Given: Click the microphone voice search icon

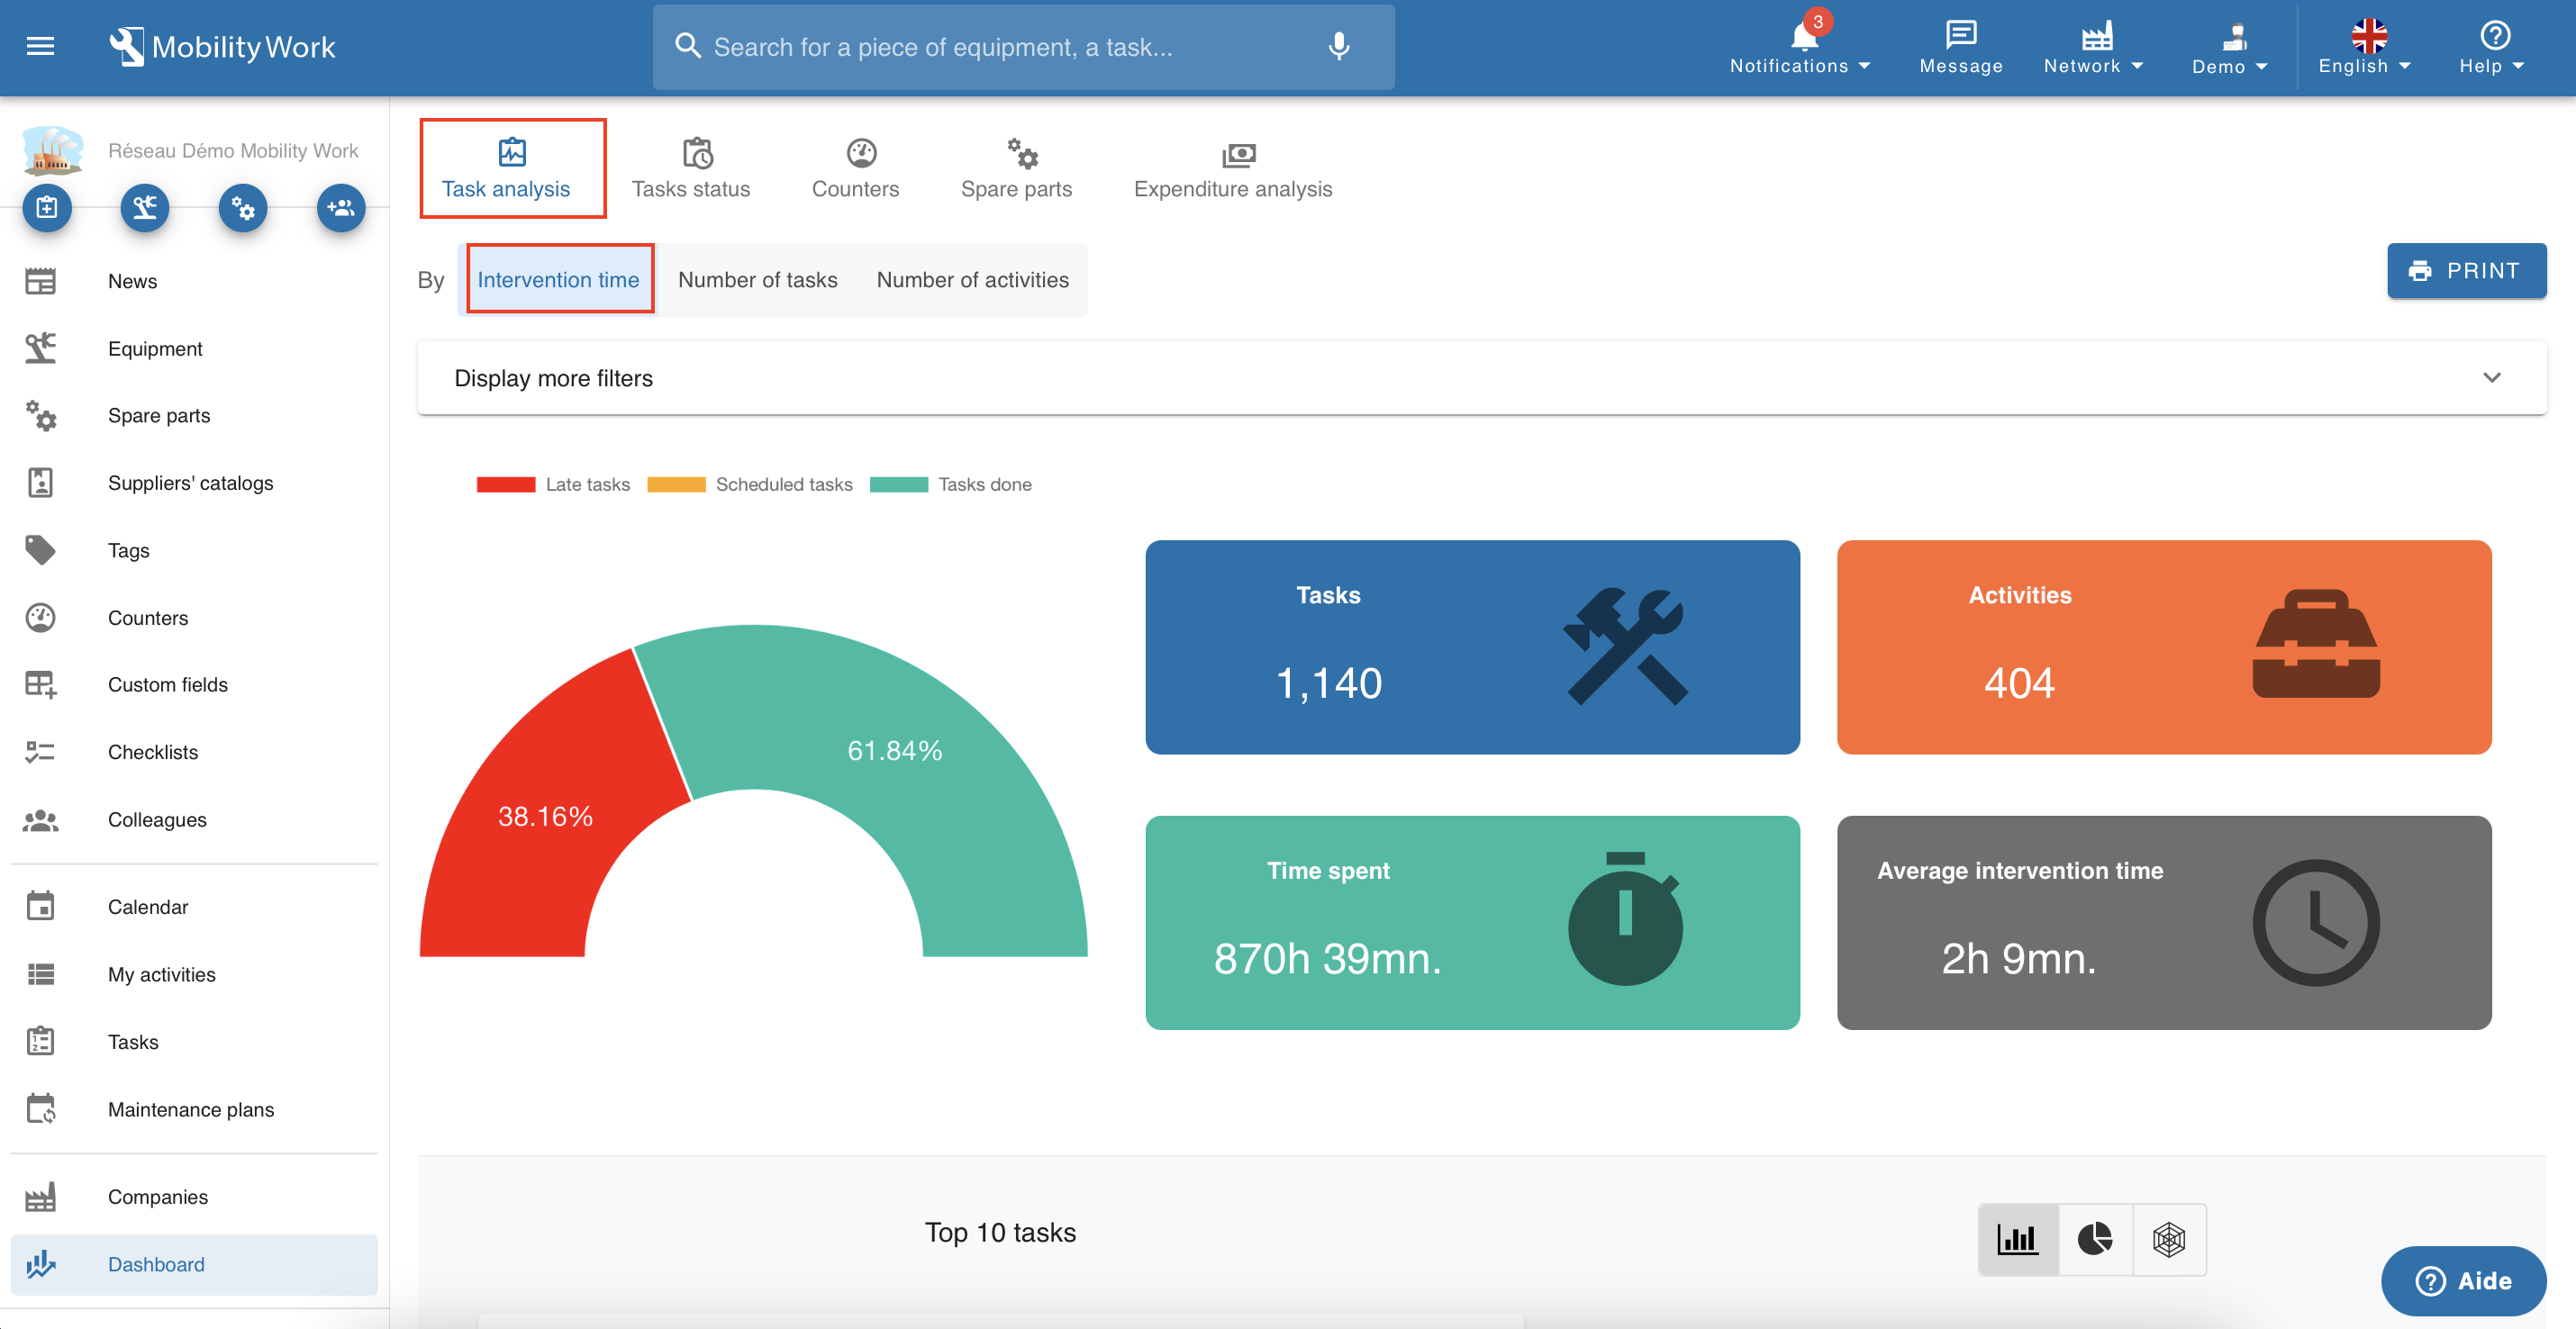Looking at the screenshot, I should [x=1339, y=46].
